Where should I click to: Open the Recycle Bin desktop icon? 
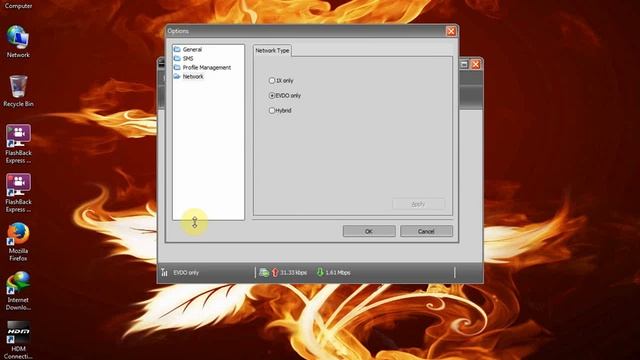click(18, 91)
